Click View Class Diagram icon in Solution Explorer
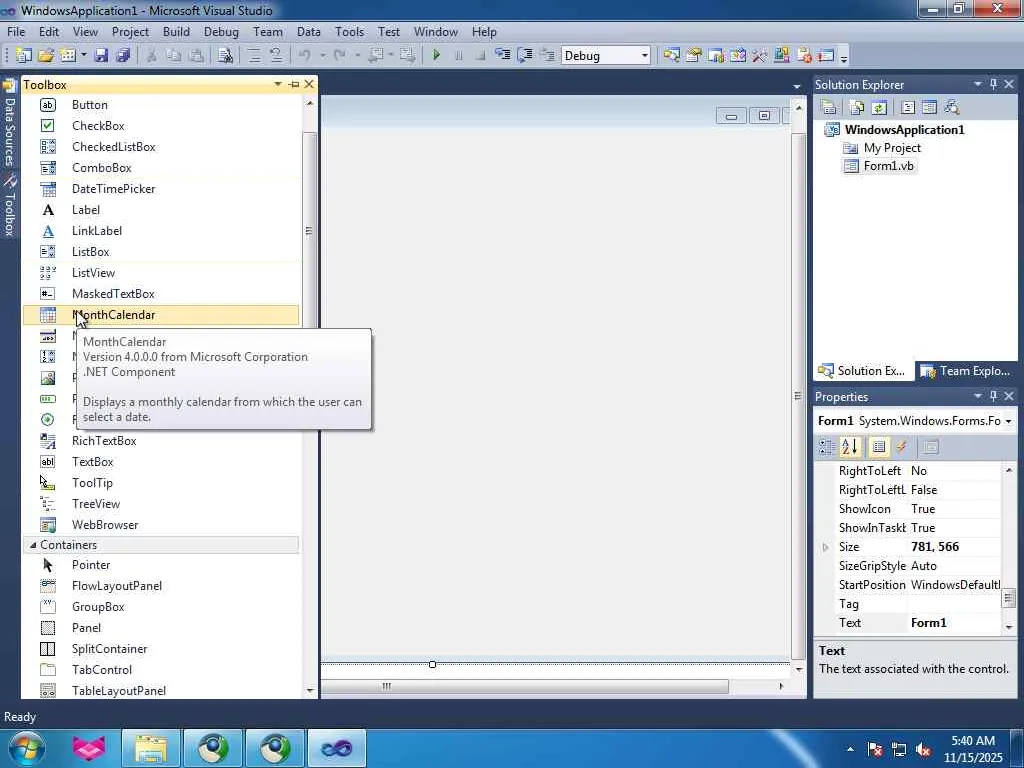Screen dimensions: 1024x768 (952, 108)
